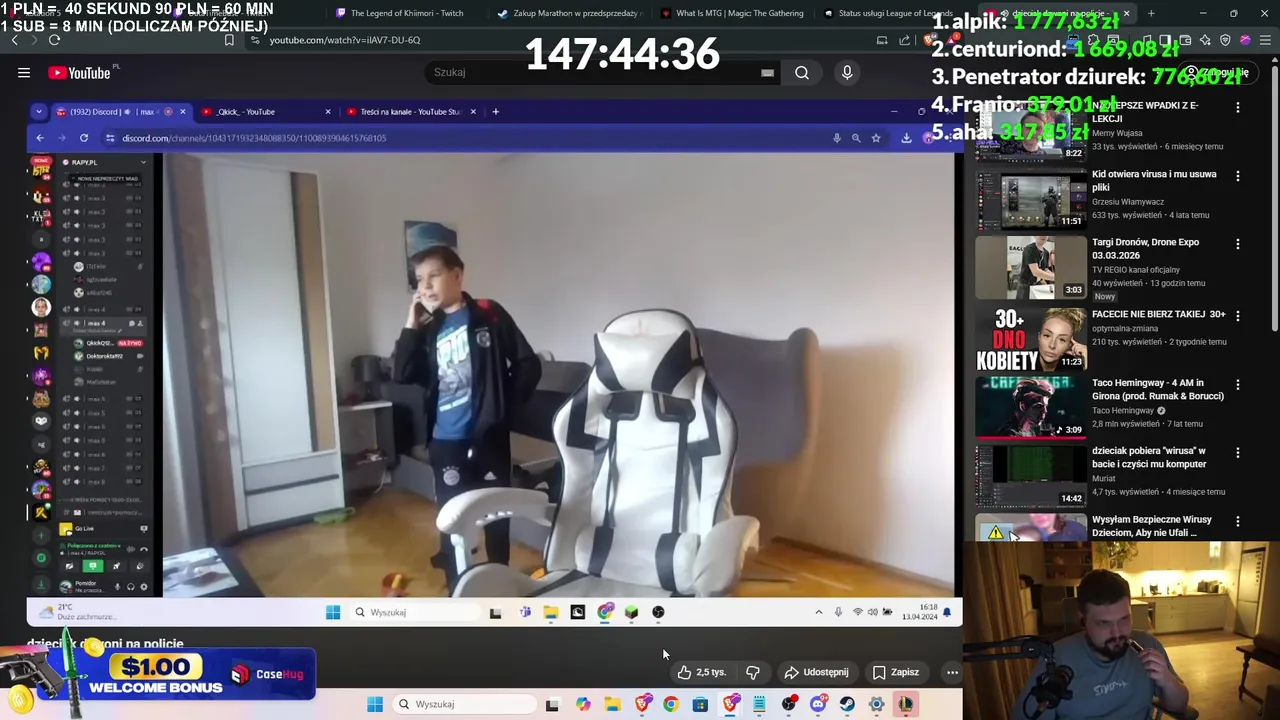The image size is (1280, 720).
Task: Open Start on the in-video Windows taskbar
Action: [333, 612]
